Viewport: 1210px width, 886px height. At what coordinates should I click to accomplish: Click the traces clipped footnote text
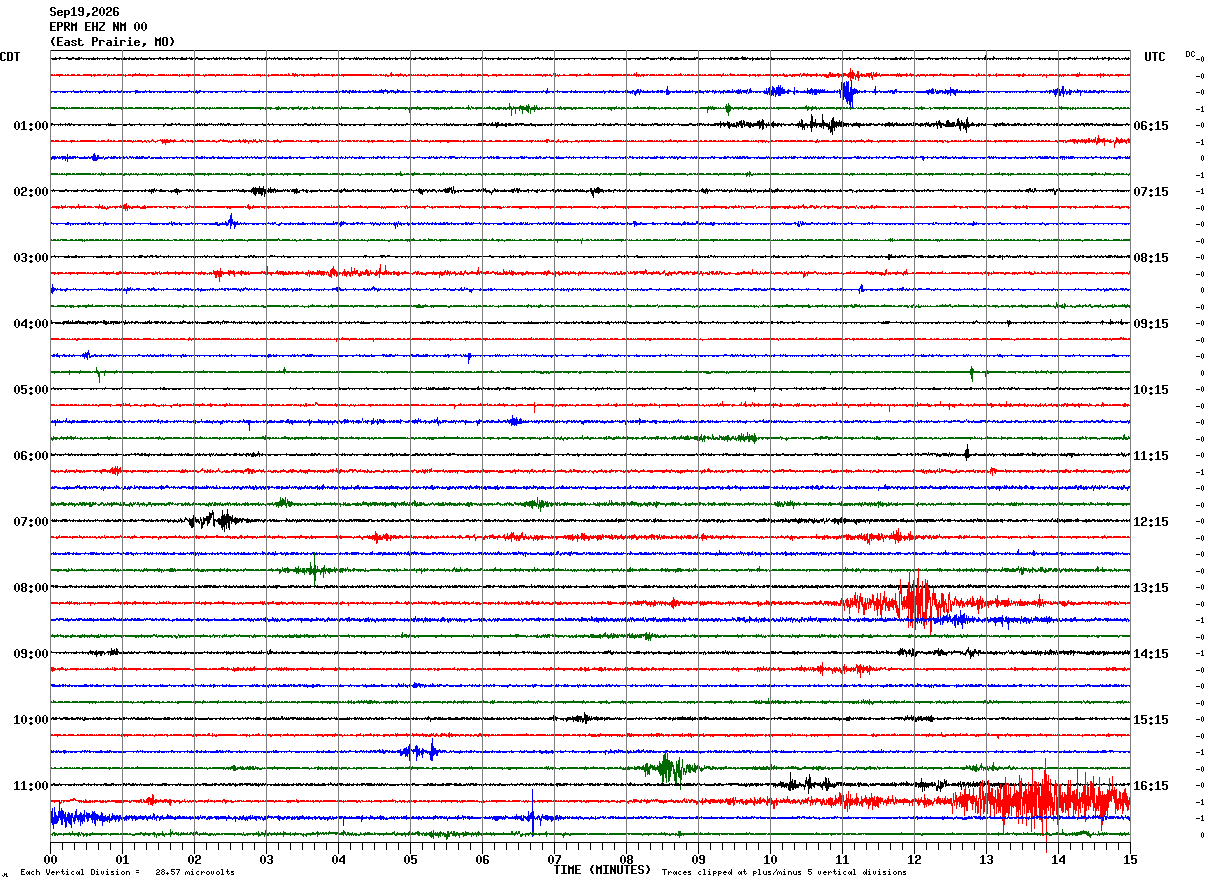click(784, 872)
